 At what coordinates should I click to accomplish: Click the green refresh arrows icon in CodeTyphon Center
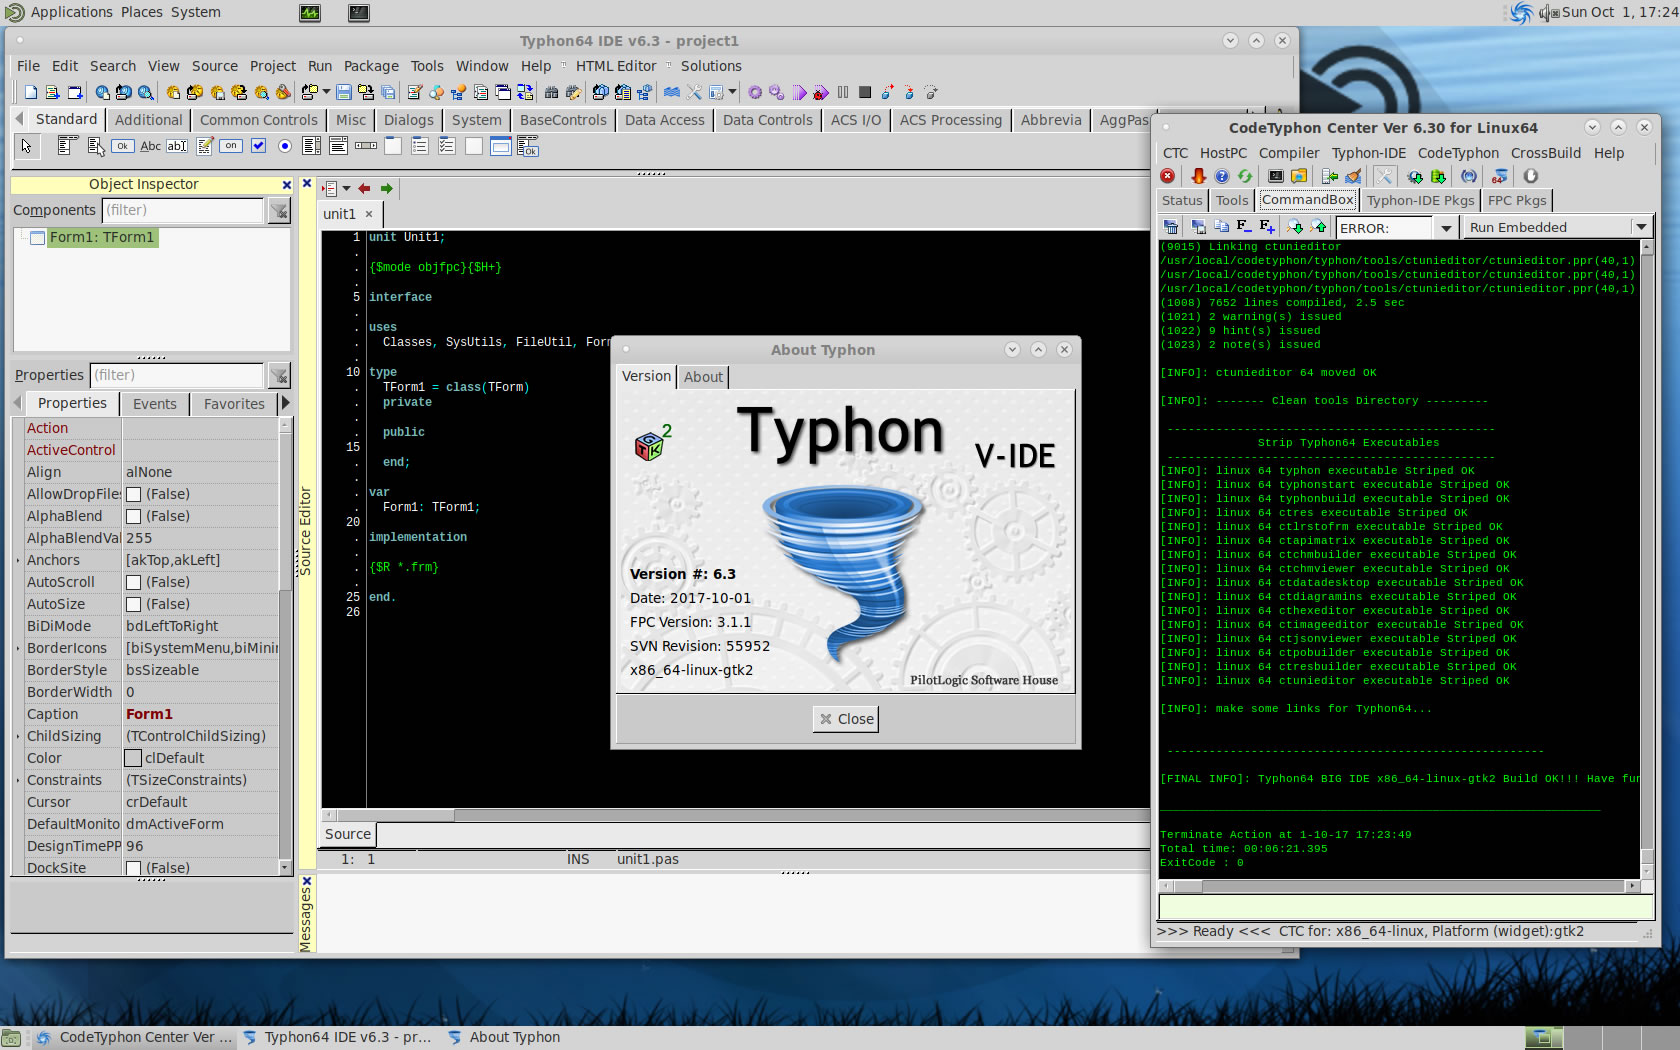click(1245, 176)
